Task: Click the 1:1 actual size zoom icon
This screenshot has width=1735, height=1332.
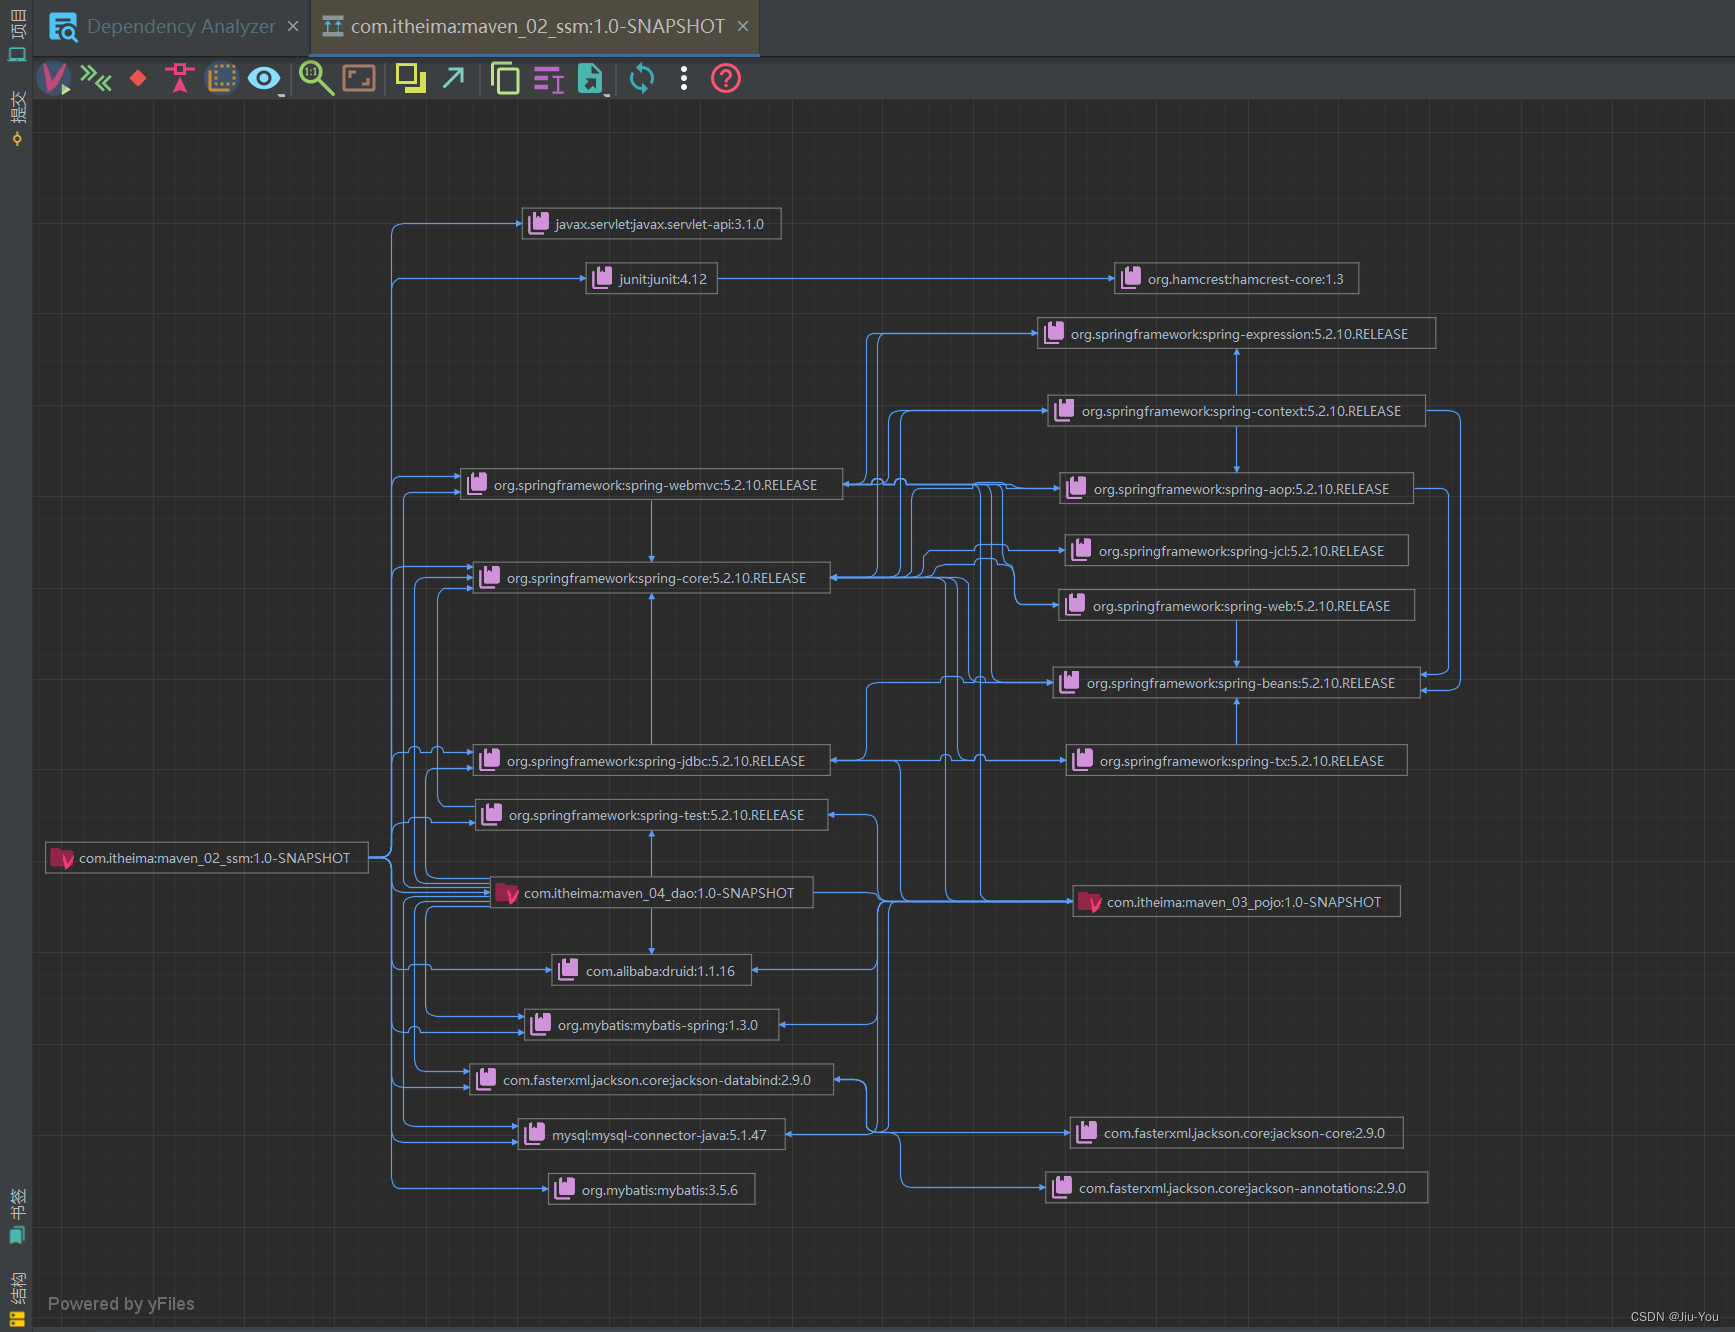Action: pos(316,78)
